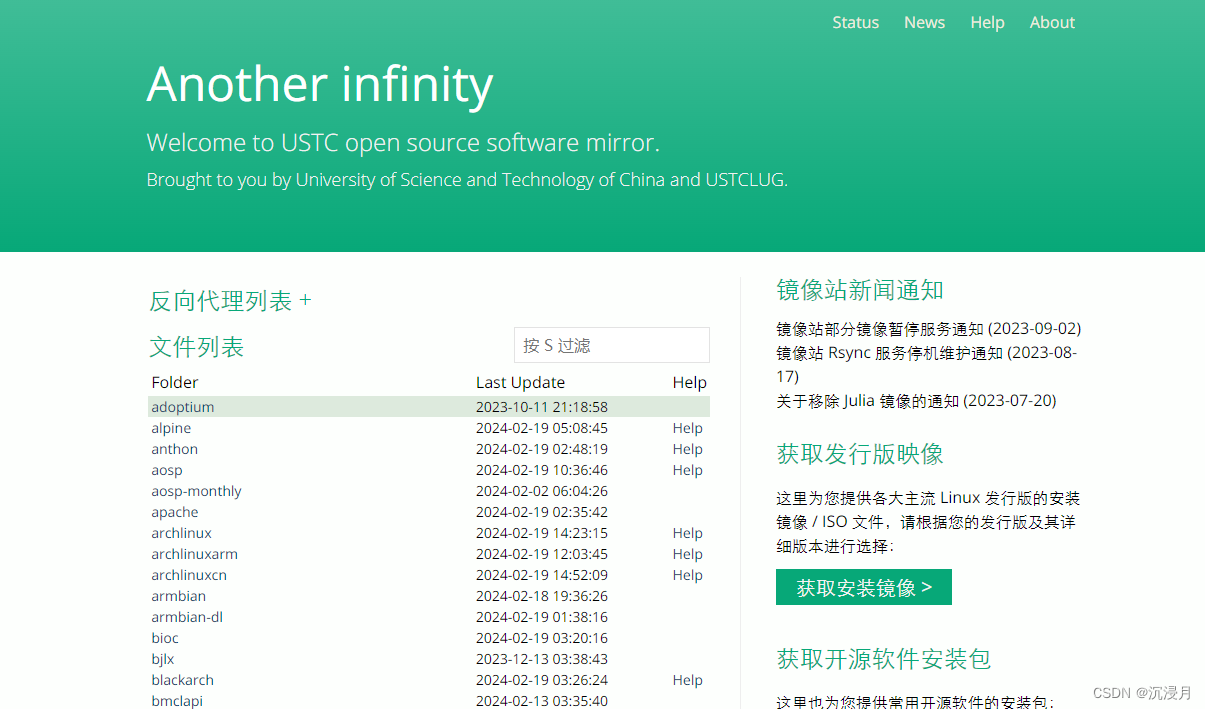Open the apache mirror folder
The width and height of the screenshot is (1205, 709).
click(175, 512)
